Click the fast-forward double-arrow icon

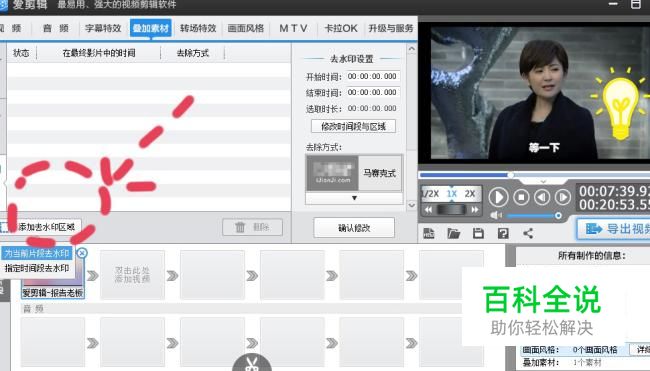[x=475, y=210]
